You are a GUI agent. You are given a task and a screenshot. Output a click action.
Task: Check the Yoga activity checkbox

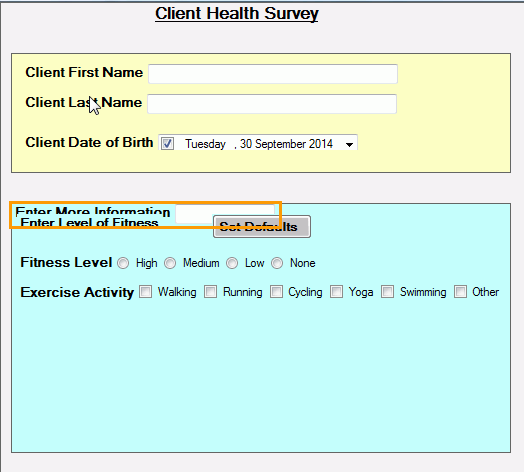tap(337, 291)
